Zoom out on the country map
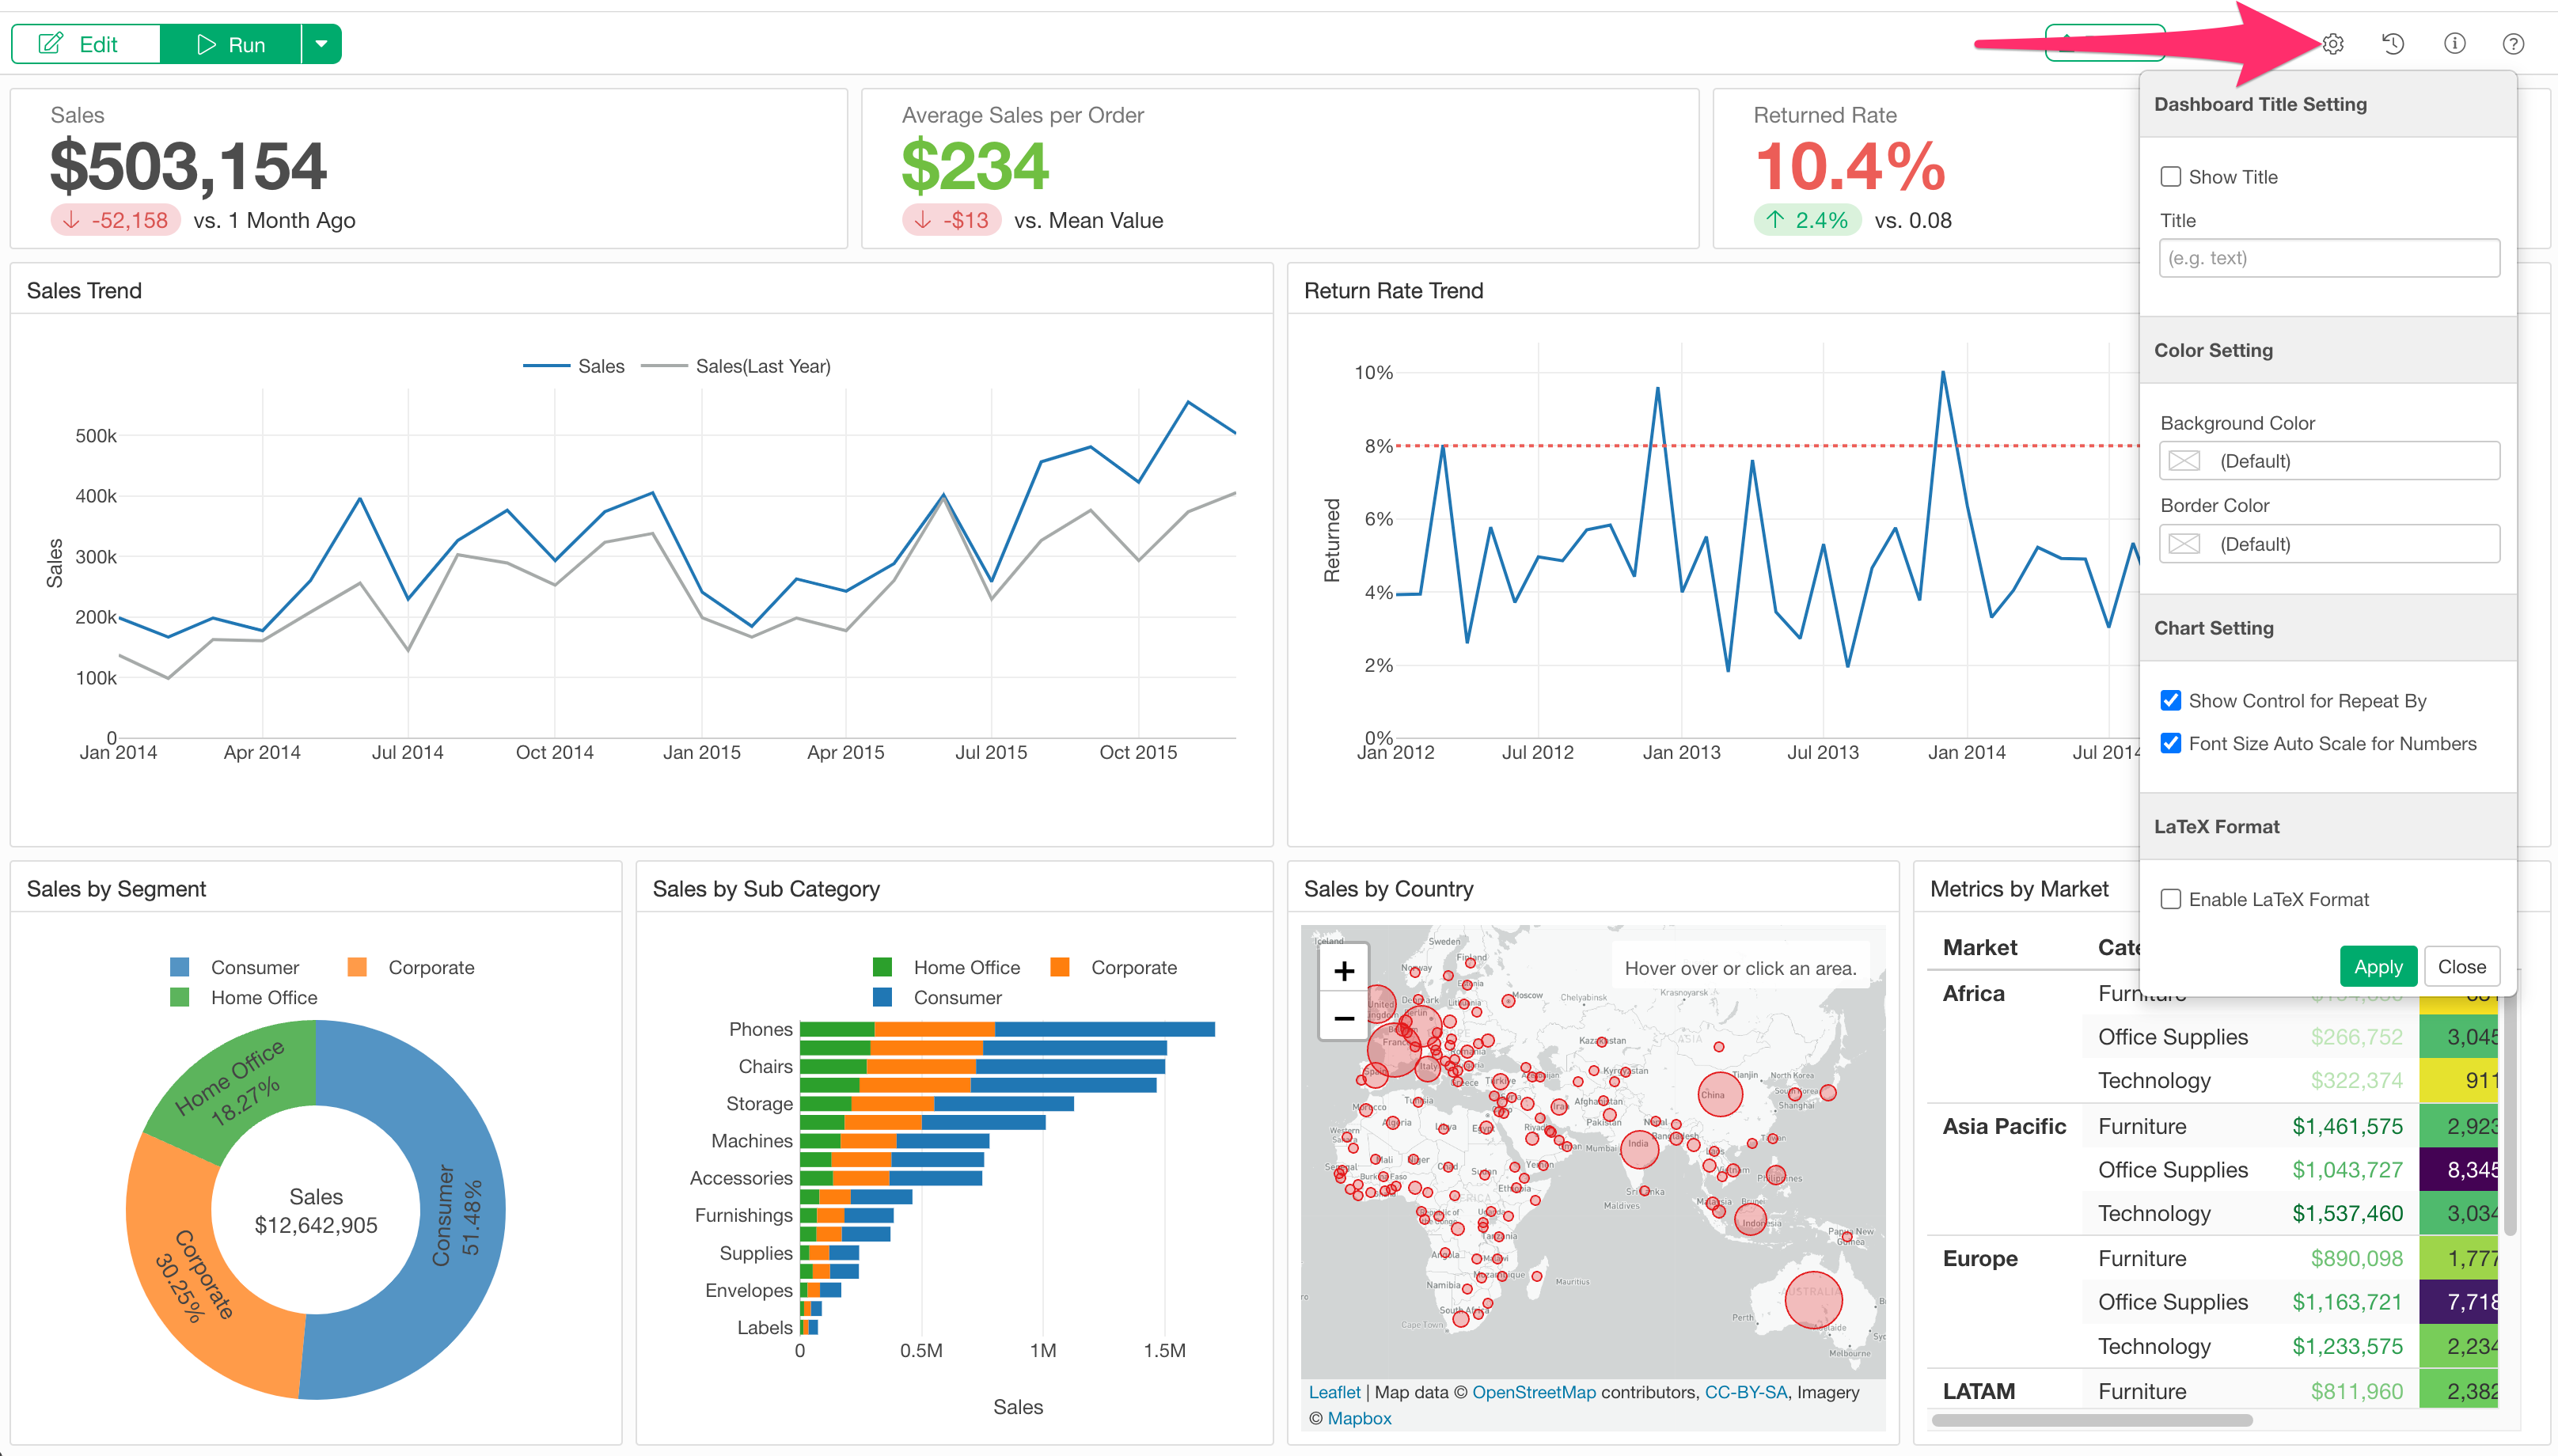Screen dimensions: 2558x1456 coord(1344,1018)
